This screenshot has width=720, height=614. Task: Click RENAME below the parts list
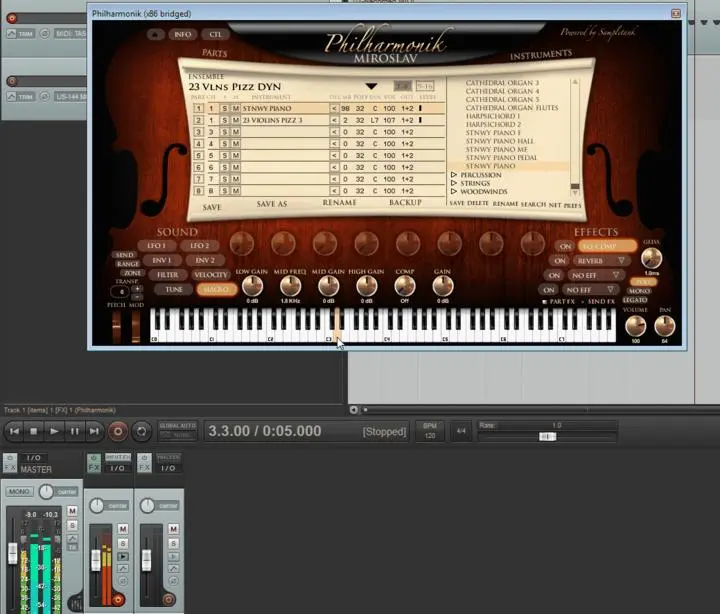point(339,203)
